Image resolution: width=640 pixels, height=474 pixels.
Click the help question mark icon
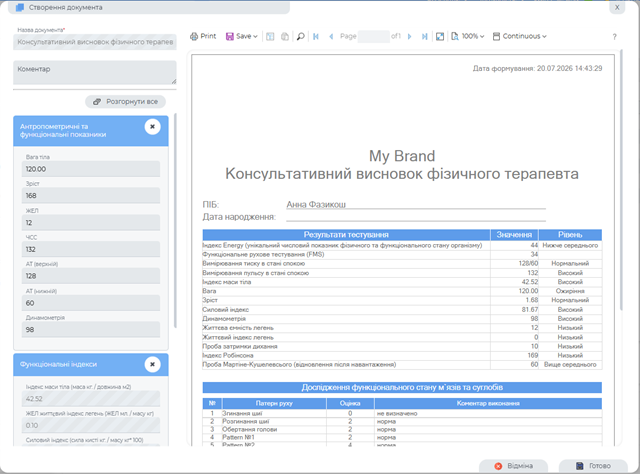(614, 37)
